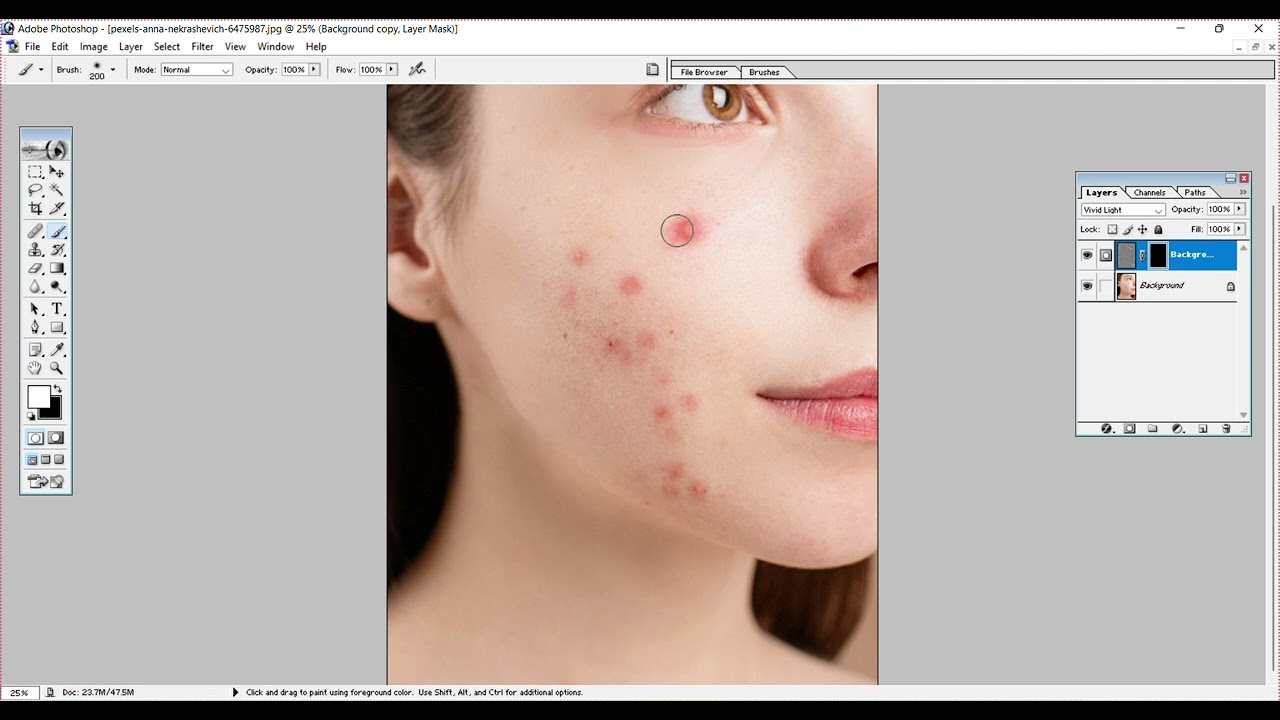Create a new layer set folder

(1153, 429)
